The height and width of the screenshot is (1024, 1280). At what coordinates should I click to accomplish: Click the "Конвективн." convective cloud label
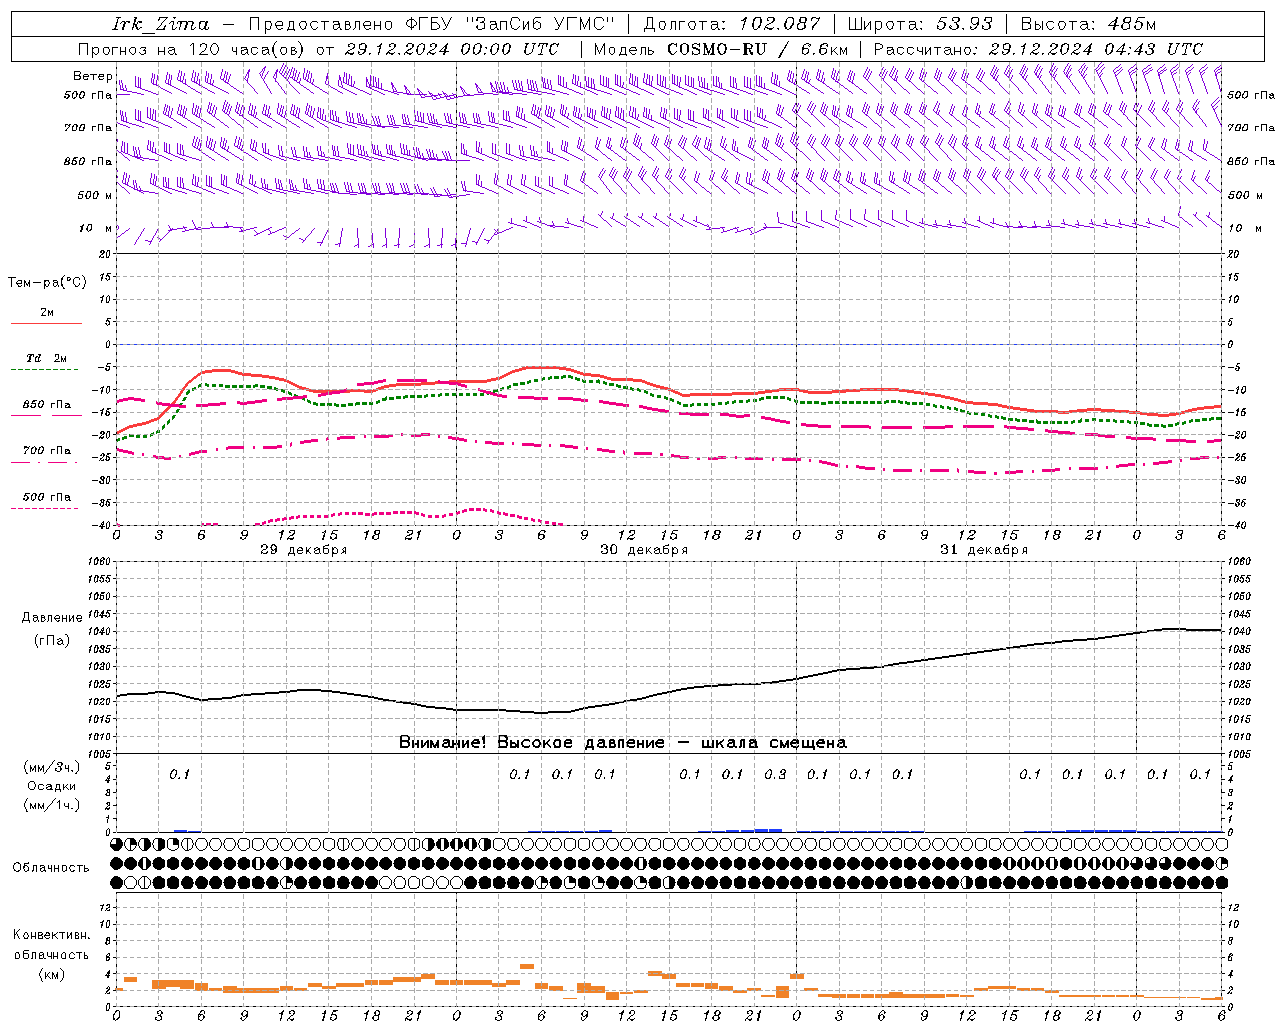tap(51, 935)
